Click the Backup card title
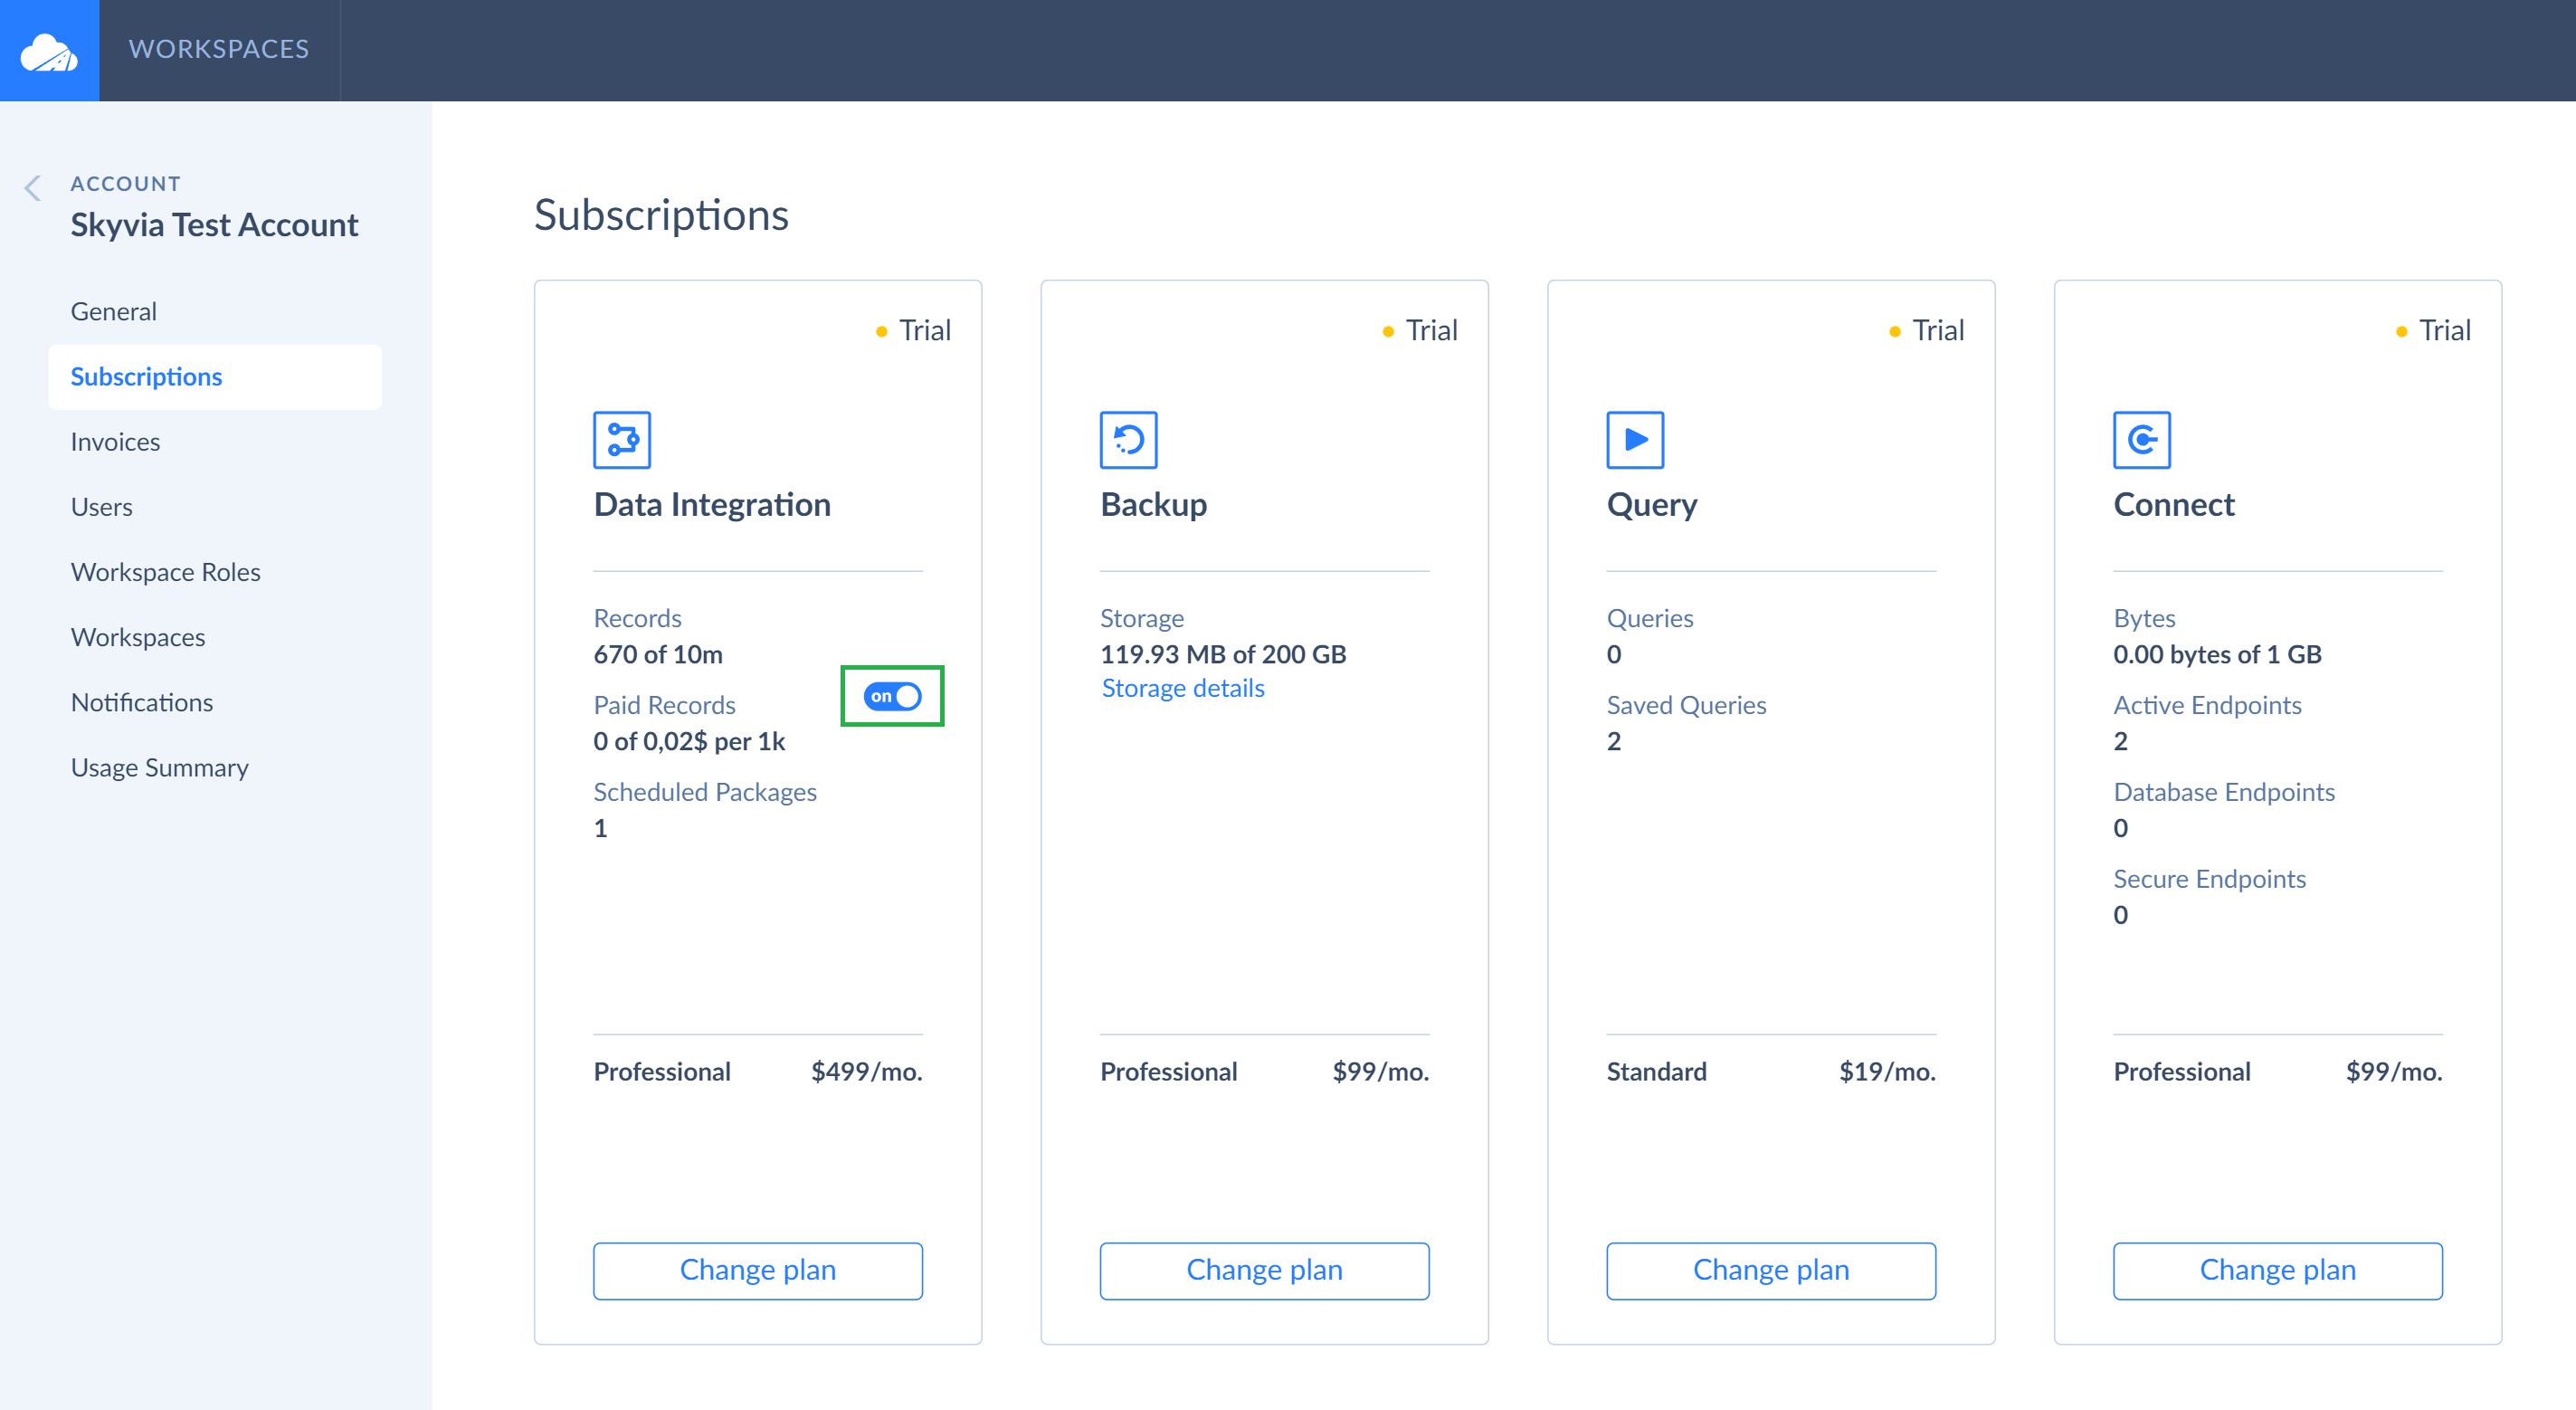Screen dimensions: 2576x1410 [1154, 504]
